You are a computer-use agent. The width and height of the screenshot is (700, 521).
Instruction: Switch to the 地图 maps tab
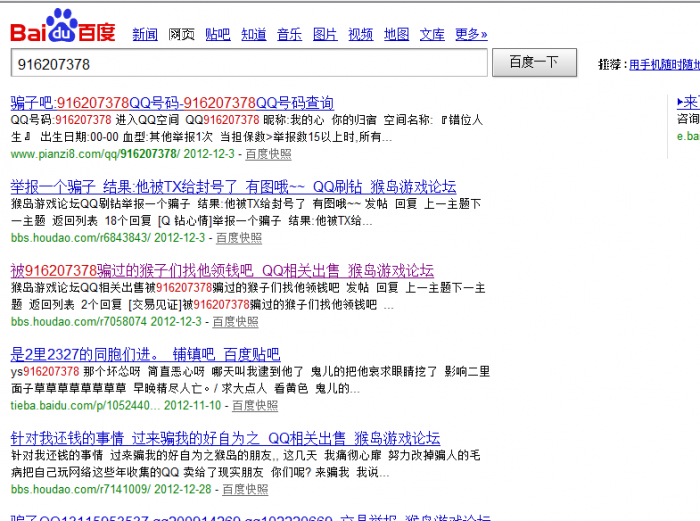tap(396, 34)
